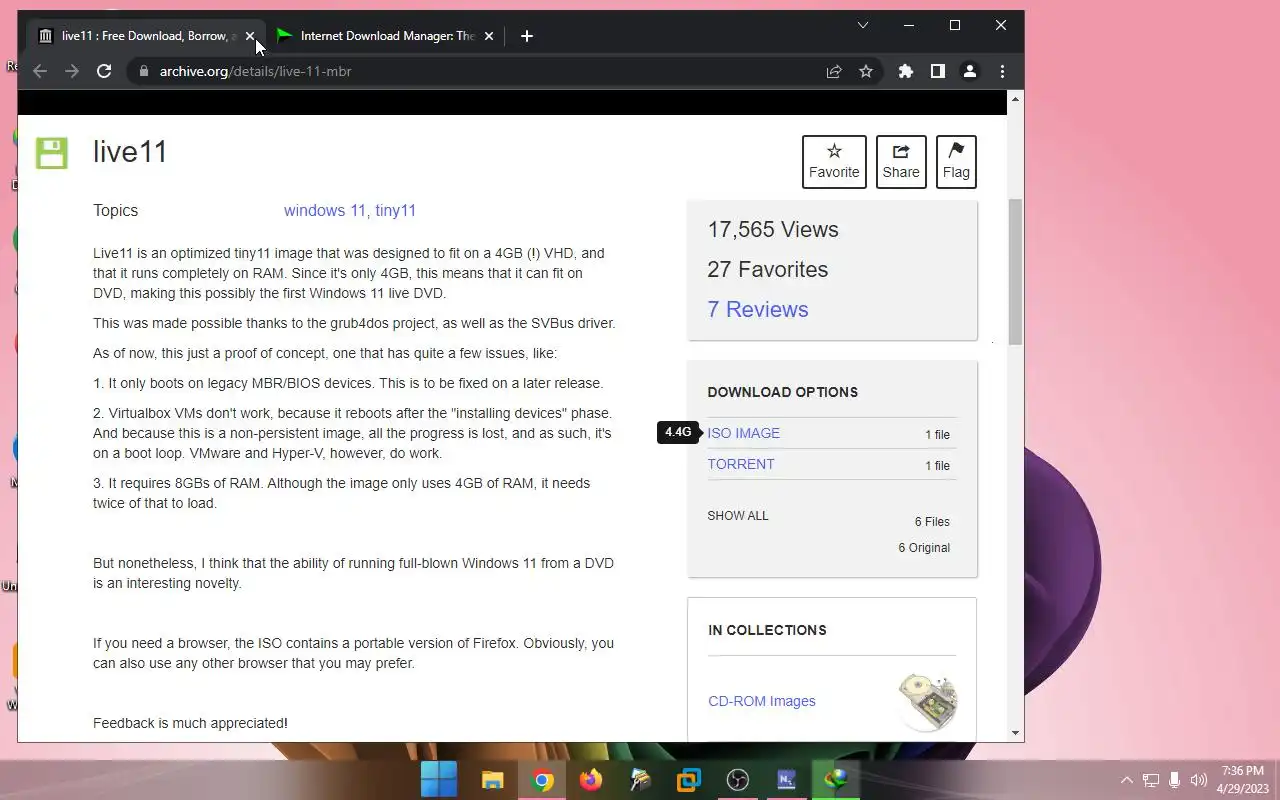Click the green floppy disk software icon

coord(52,153)
